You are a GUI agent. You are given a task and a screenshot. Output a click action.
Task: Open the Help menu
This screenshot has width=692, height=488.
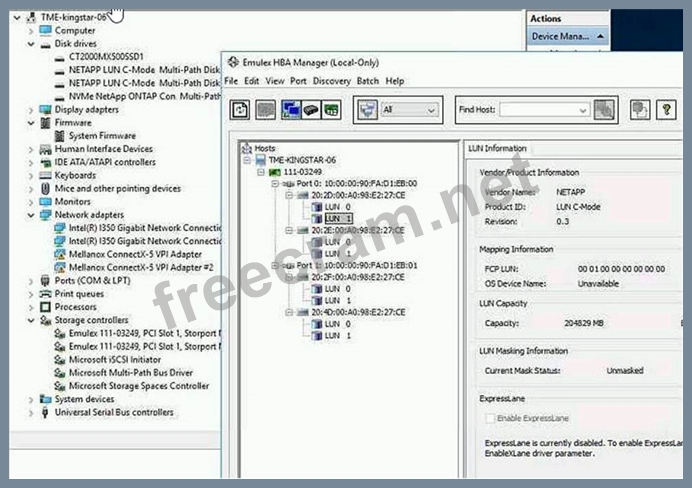395,81
